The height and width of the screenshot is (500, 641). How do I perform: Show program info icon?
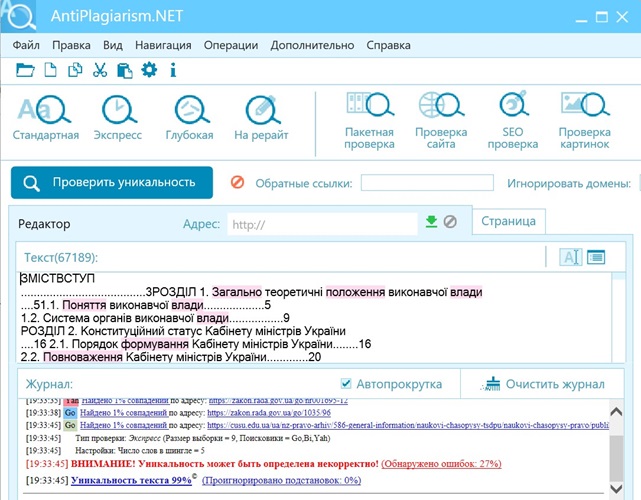(173, 70)
